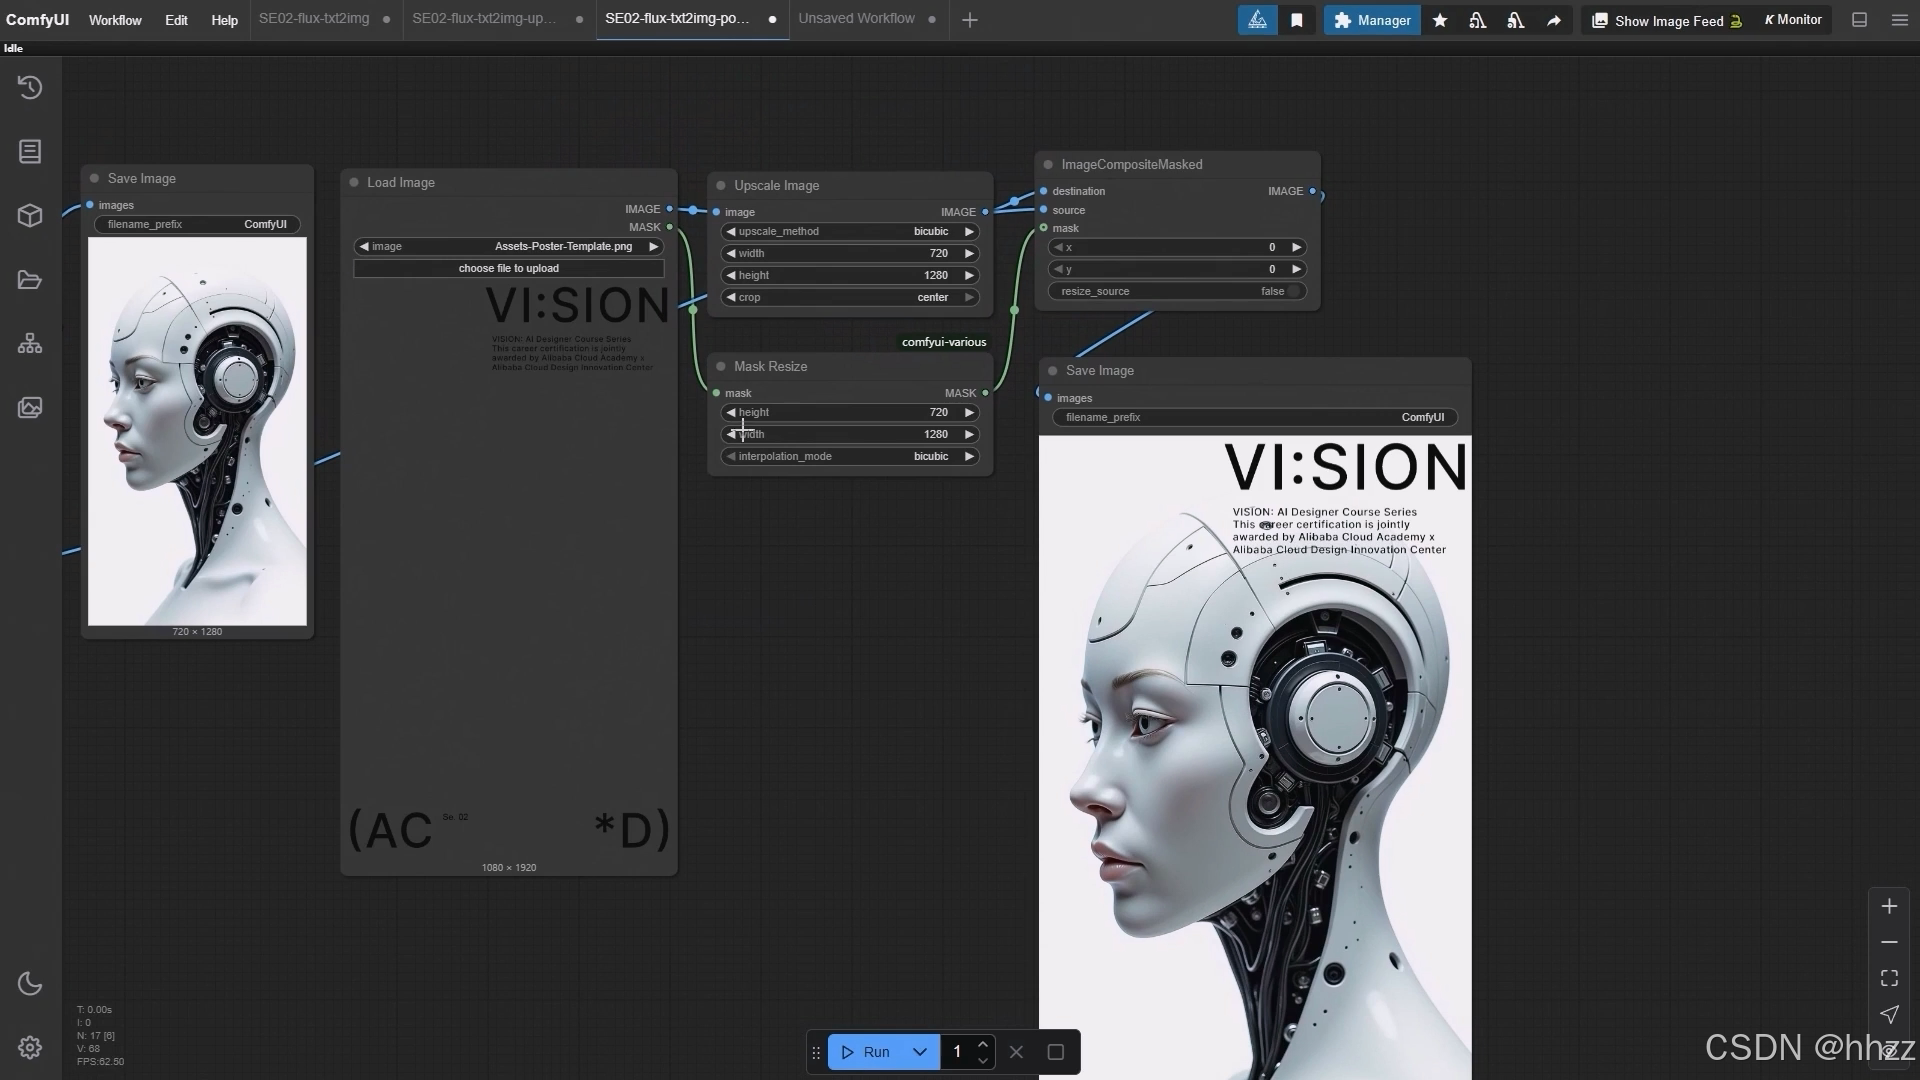The image size is (1920, 1080).
Task: Open settings gear icon in sidebar
Action: 30,1047
